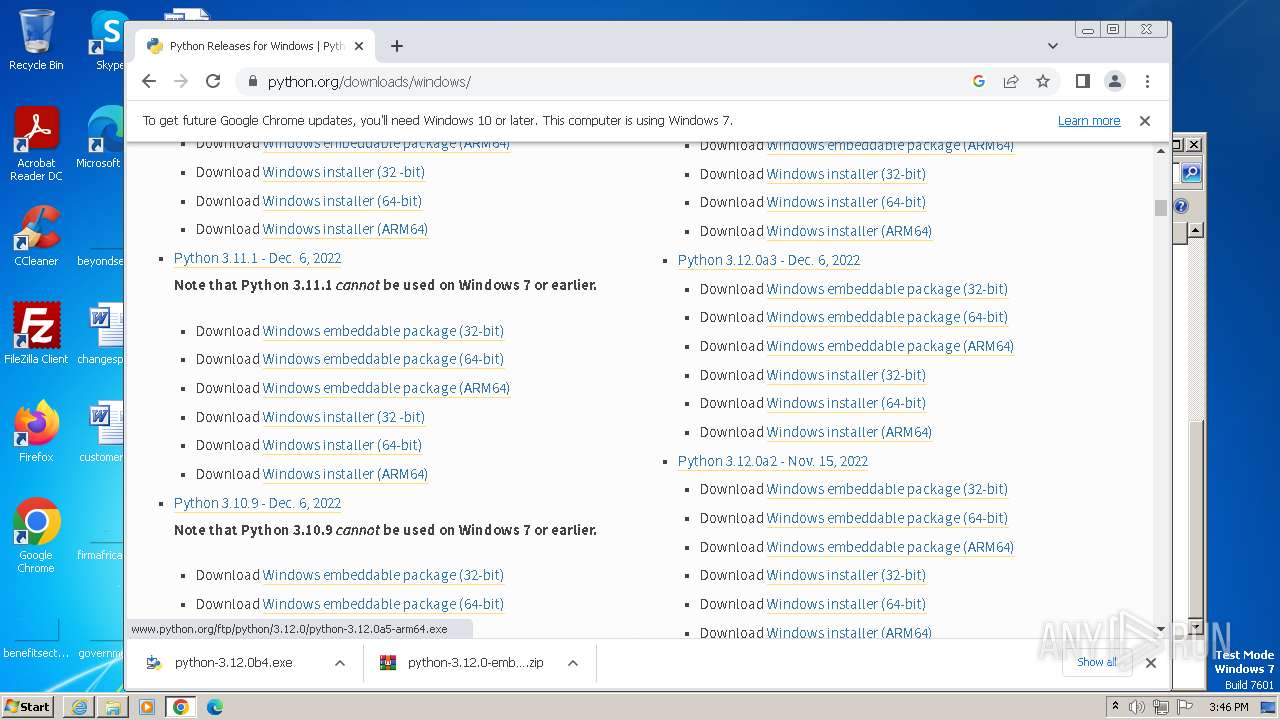Download 3.11.1 Windows embeddable package (64-bit)
1280x720 pixels.
pyautogui.click(x=383, y=359)
